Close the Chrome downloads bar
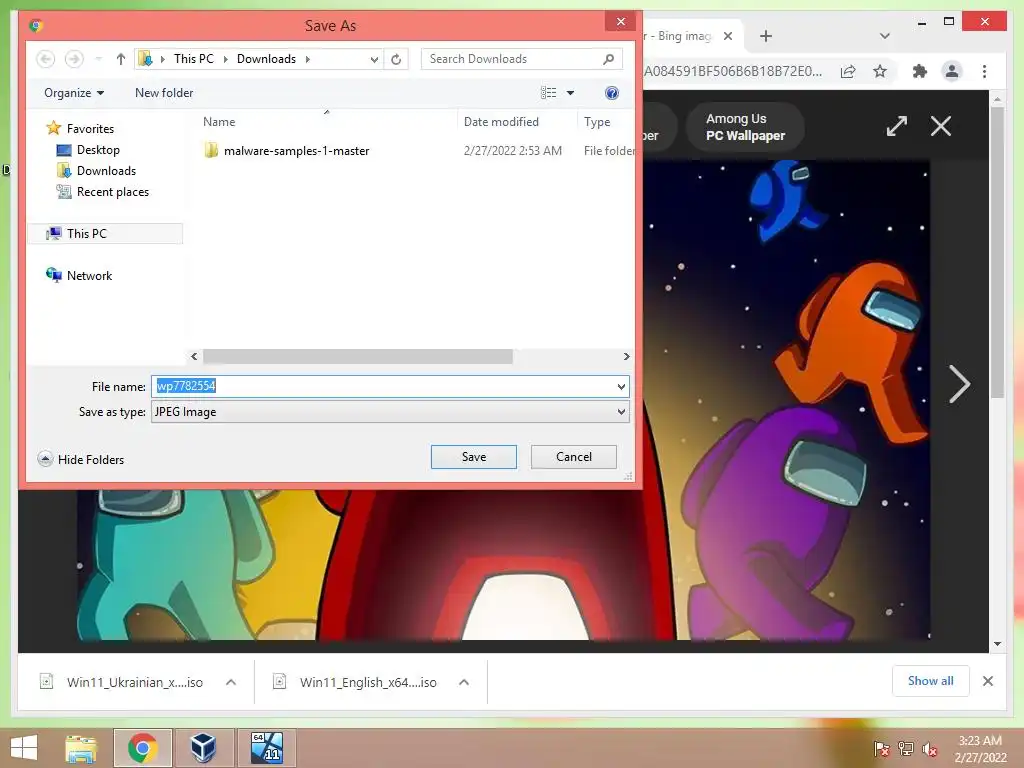 [x=987, y=681]
